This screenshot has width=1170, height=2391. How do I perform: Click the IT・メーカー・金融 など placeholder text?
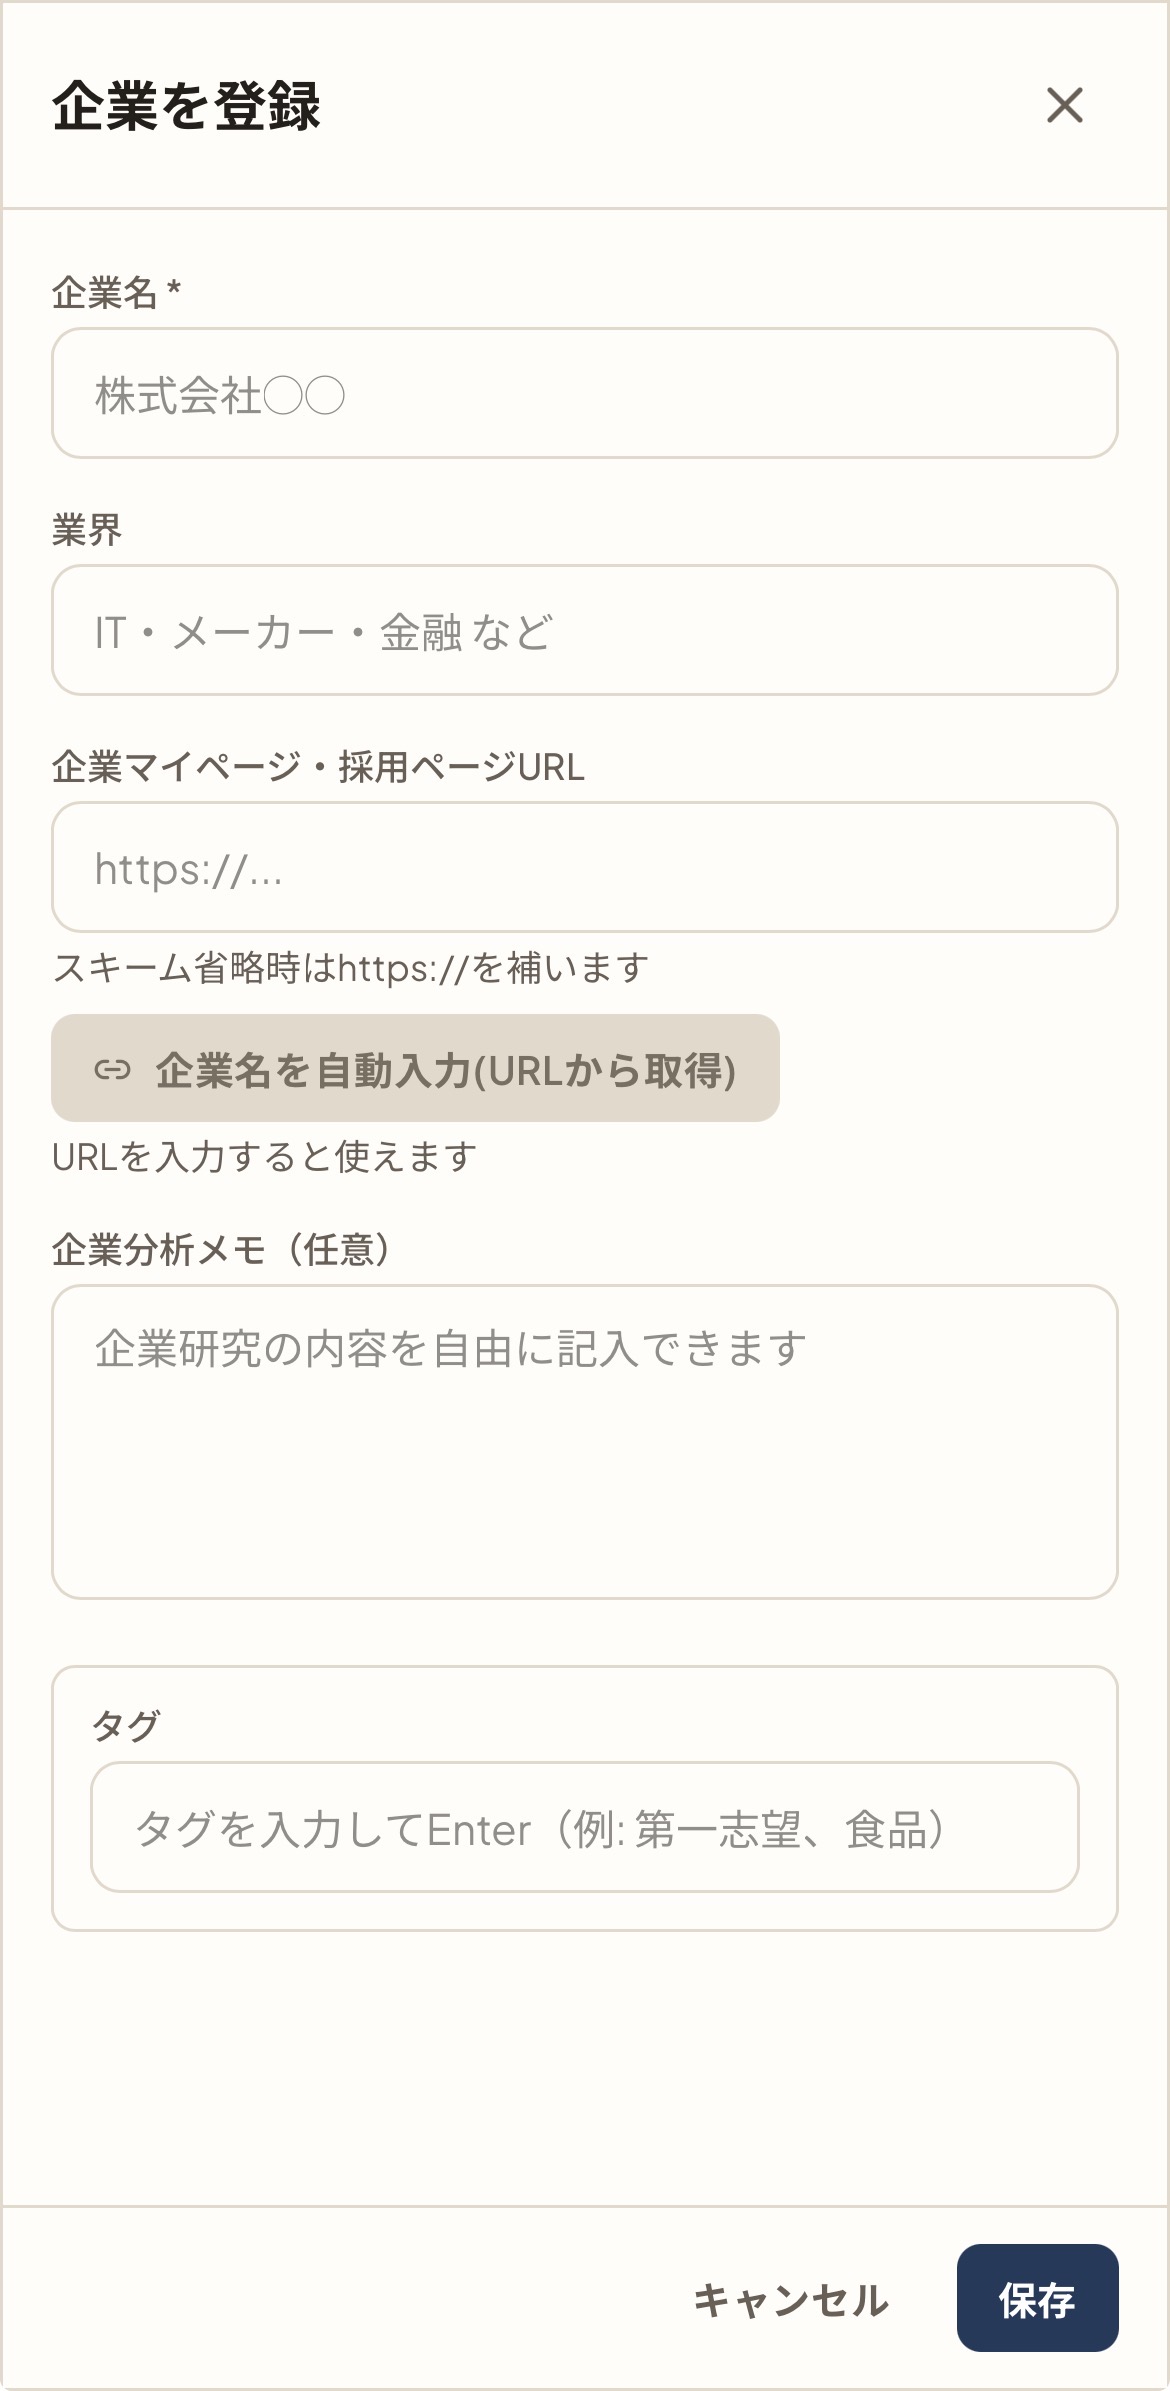point(323,632)
